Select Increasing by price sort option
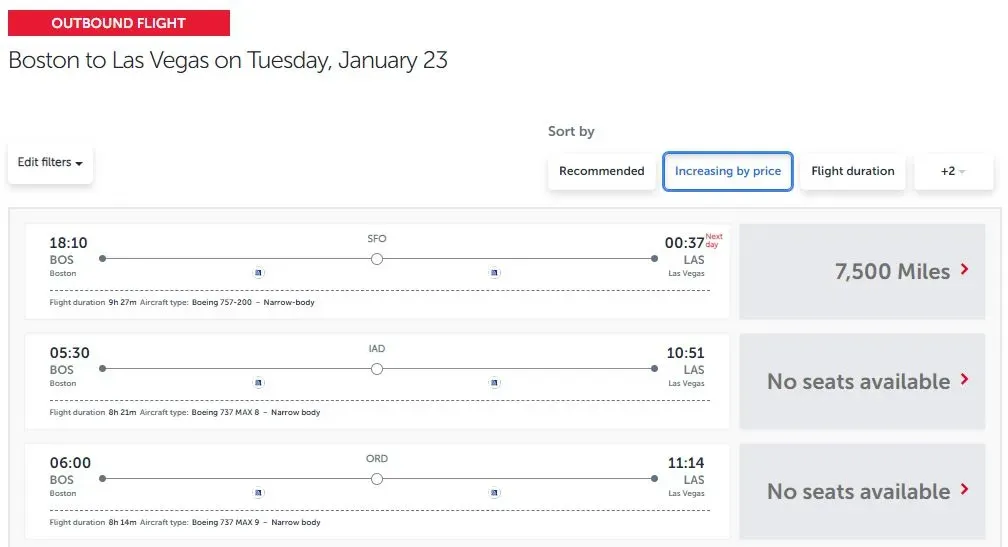This screenshot has width=1008, height=547. point(727,171)
